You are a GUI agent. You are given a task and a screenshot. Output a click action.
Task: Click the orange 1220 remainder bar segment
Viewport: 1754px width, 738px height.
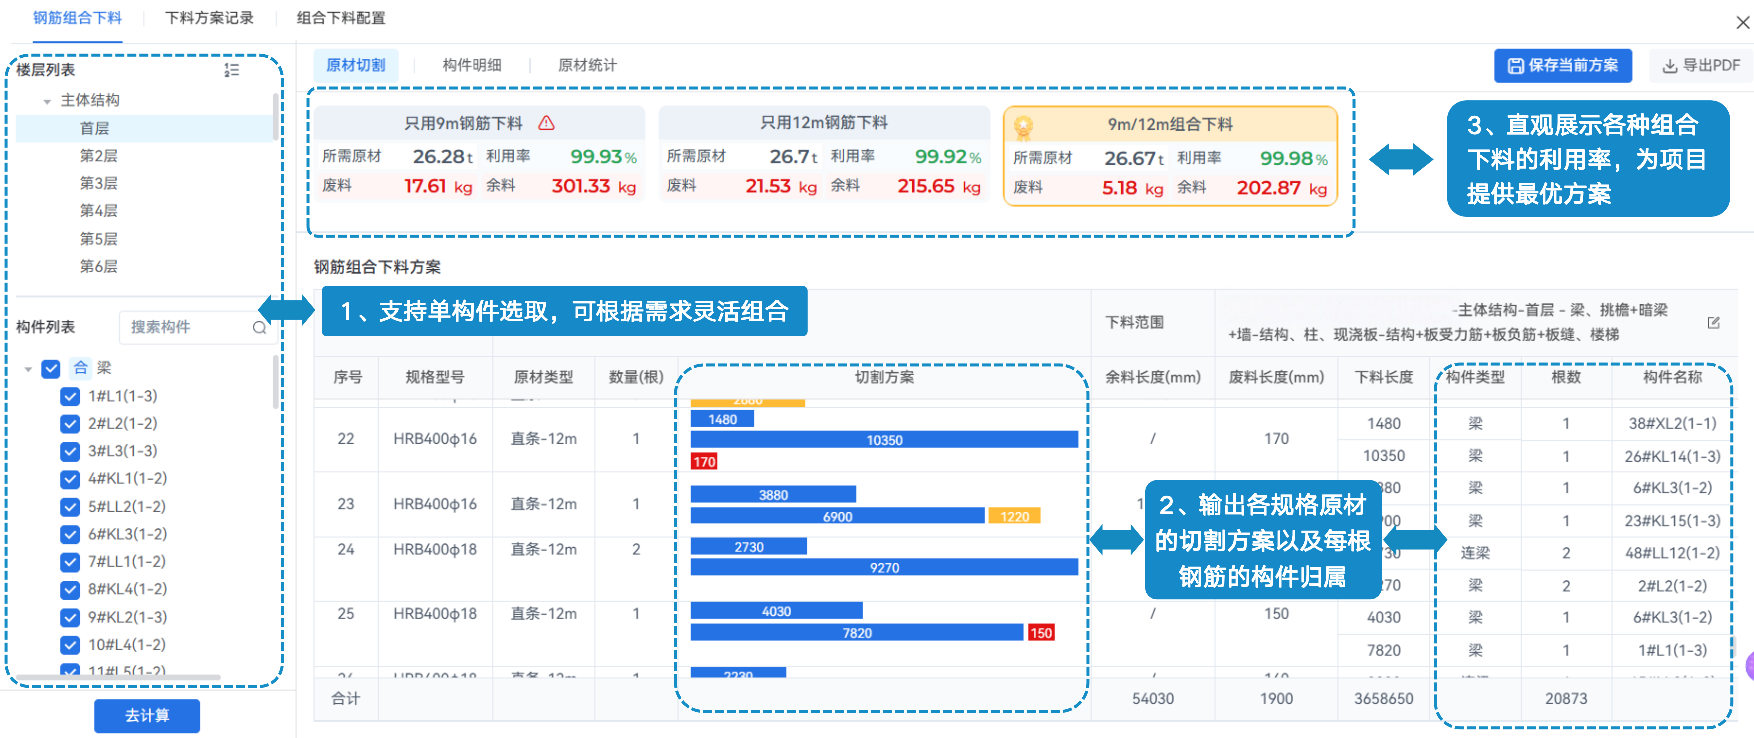(1014, 517)
